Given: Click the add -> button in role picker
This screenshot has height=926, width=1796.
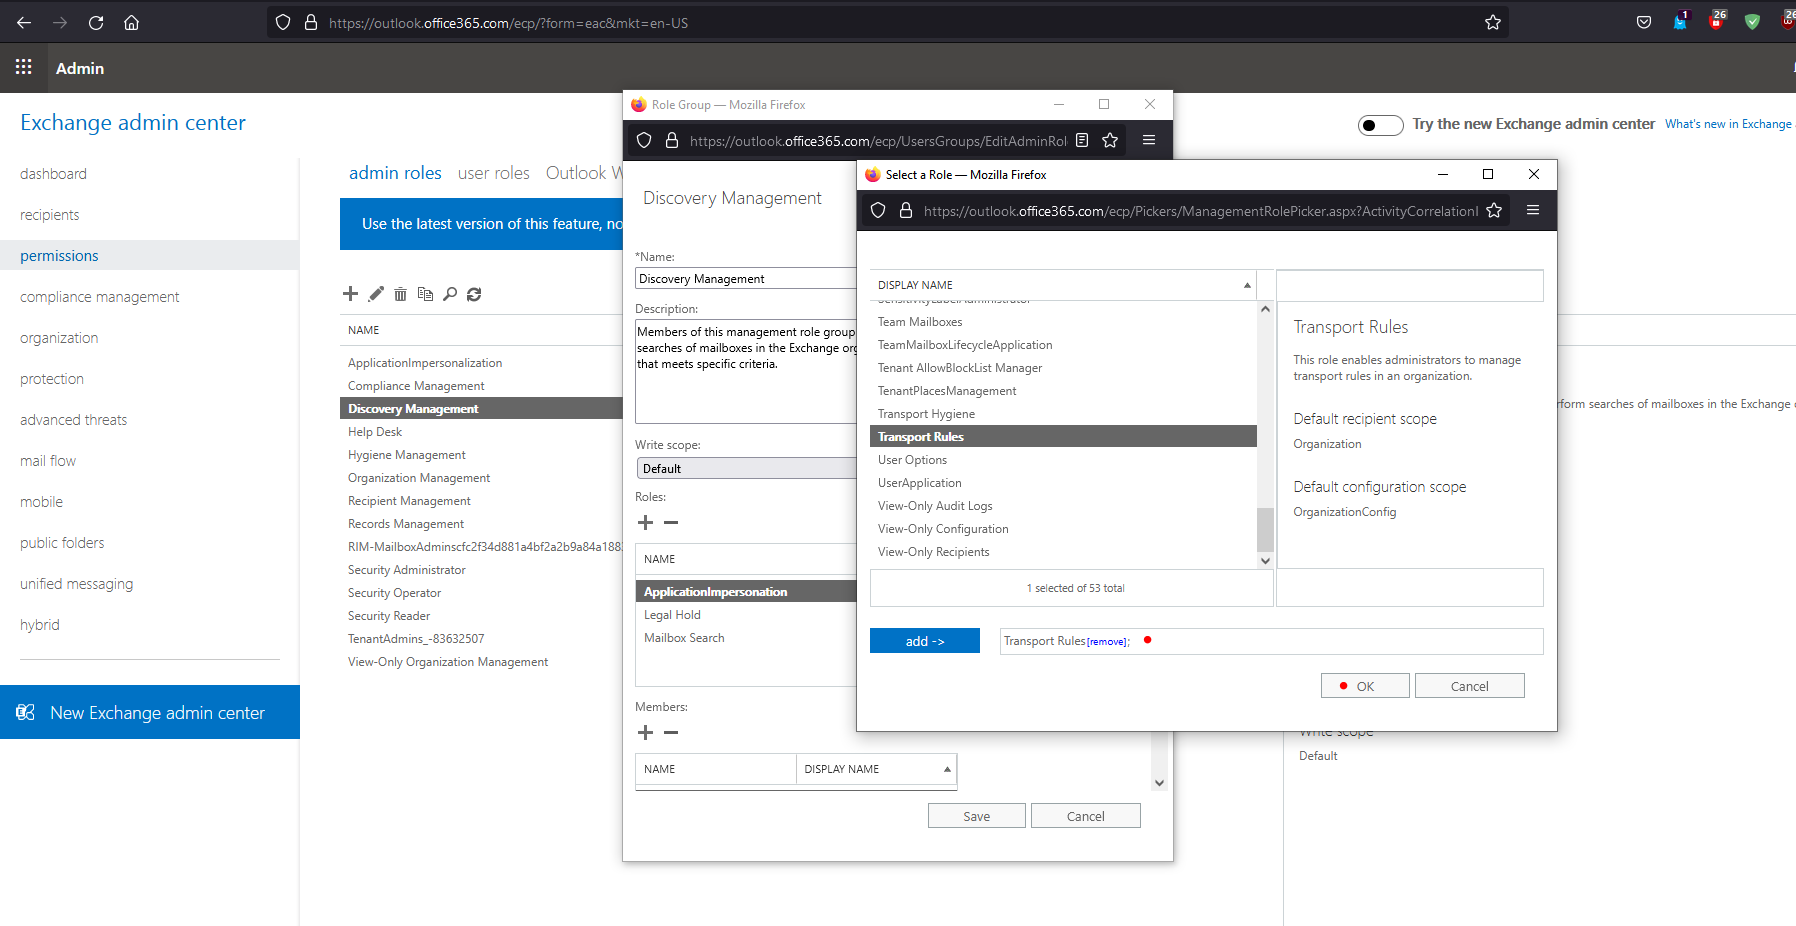Looking at the screenshot, I should point(924,641).
